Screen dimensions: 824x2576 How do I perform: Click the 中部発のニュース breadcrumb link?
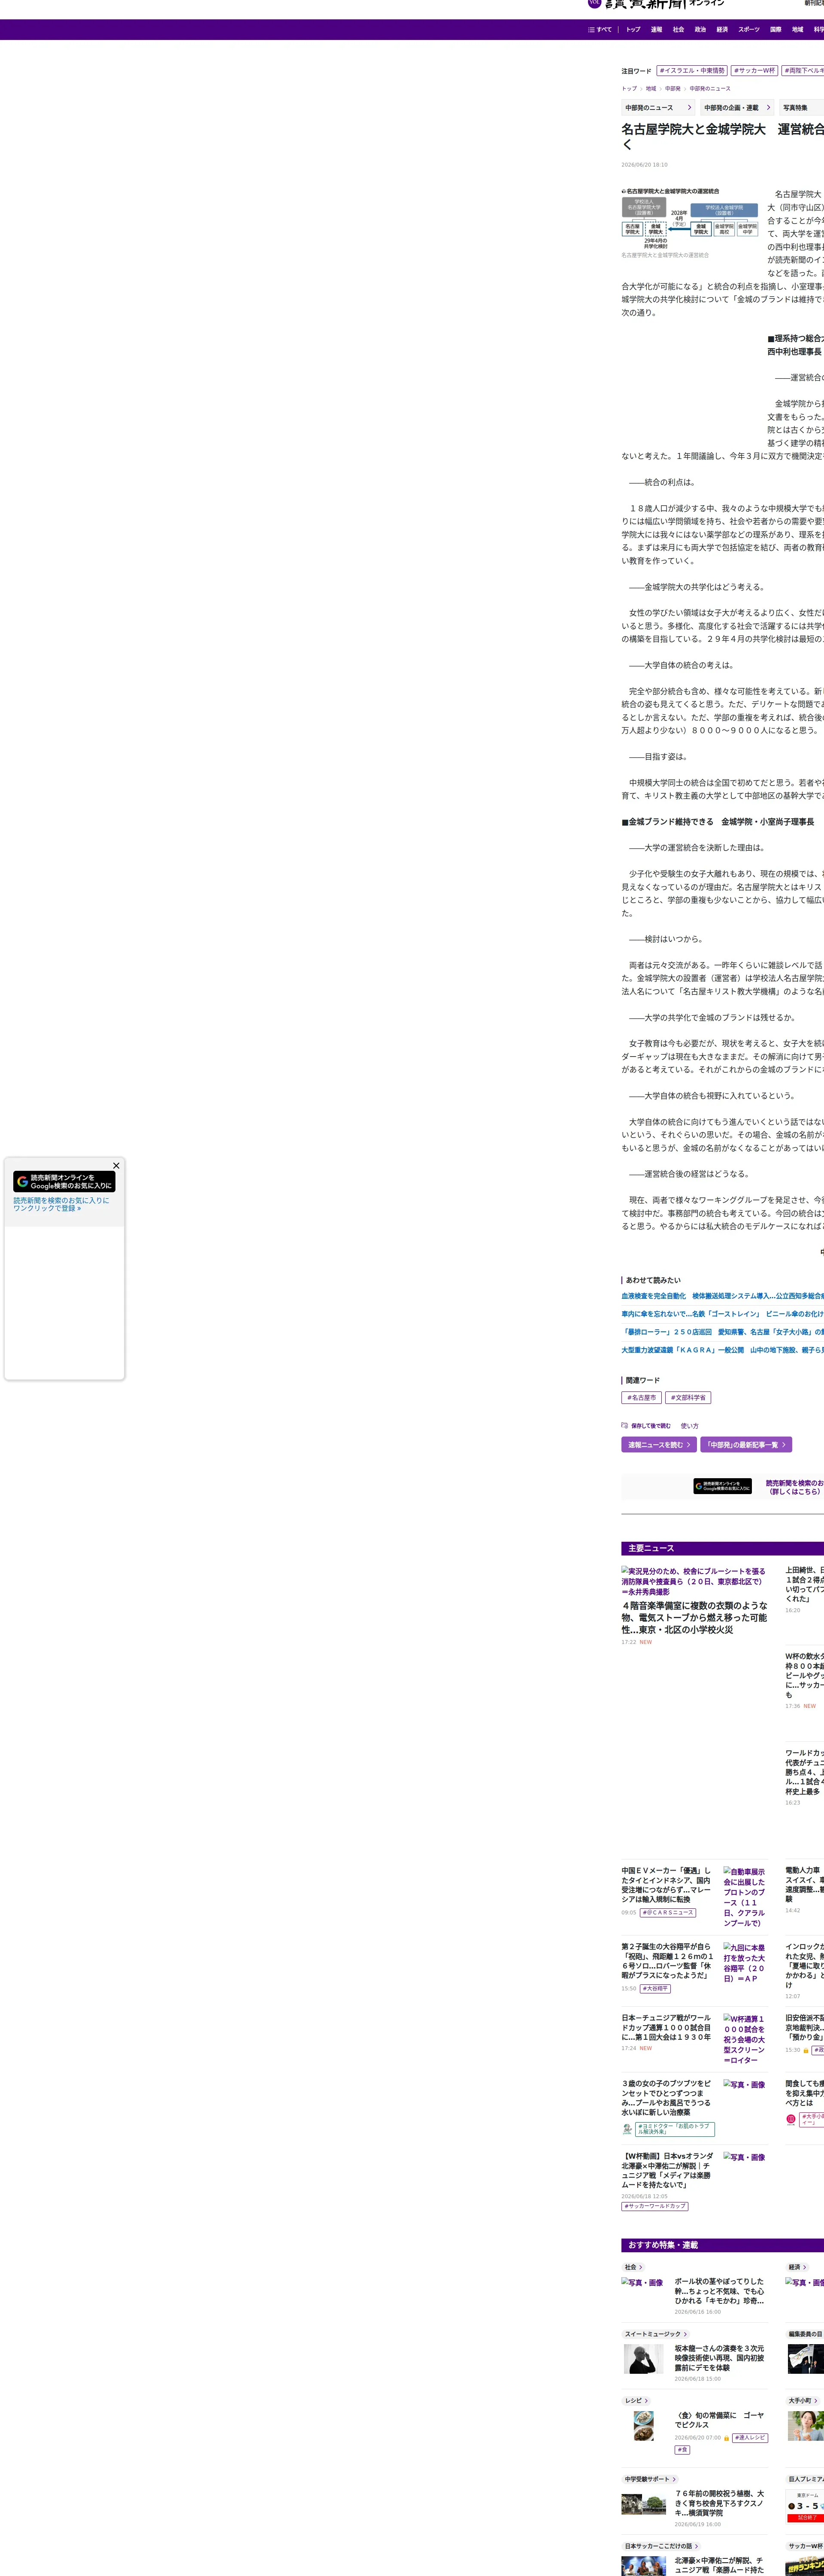(710, 88)
